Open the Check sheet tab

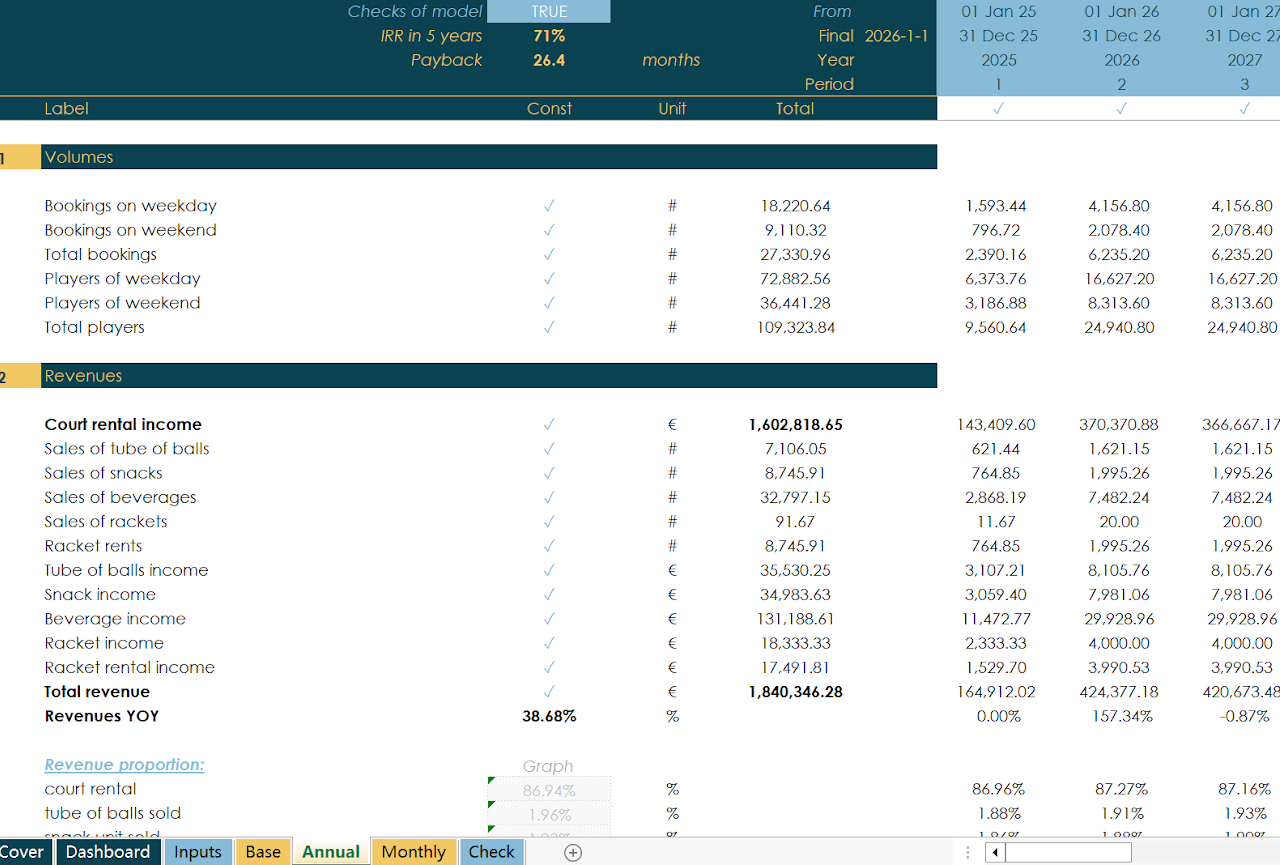pyautogui.click(x=492, y=852)
